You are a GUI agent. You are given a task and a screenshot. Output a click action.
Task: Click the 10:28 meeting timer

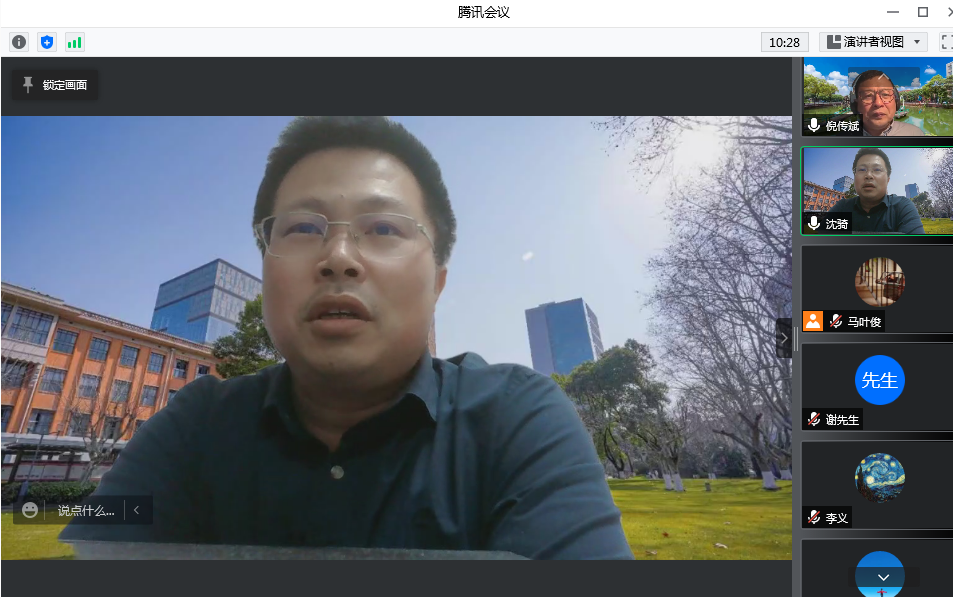pyautogui.click(x=785, y=42)
